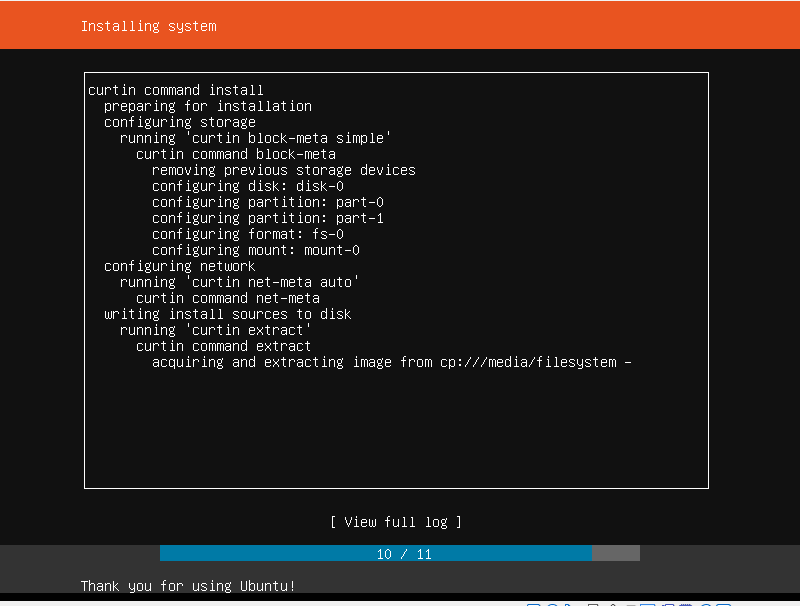Select the 'curtin command net-meta' line
The width and height of the screenshot is (800, 606).
(x=228, y=298)
